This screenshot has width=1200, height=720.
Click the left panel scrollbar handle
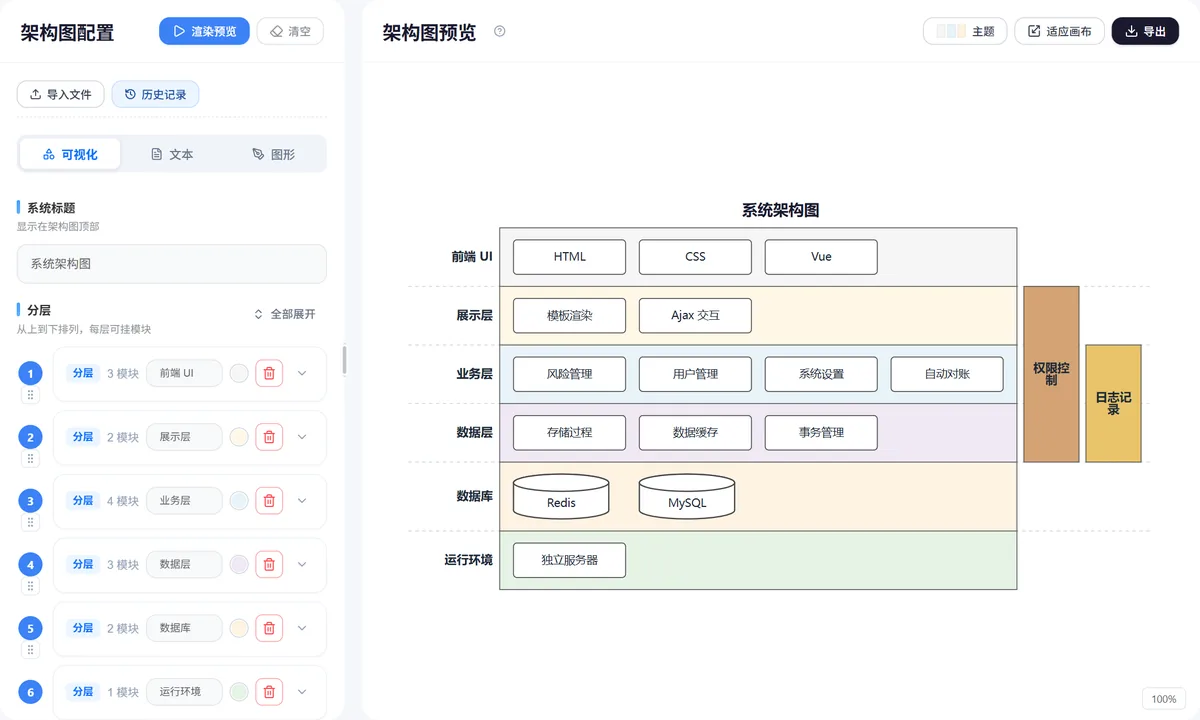pos(345,360)
